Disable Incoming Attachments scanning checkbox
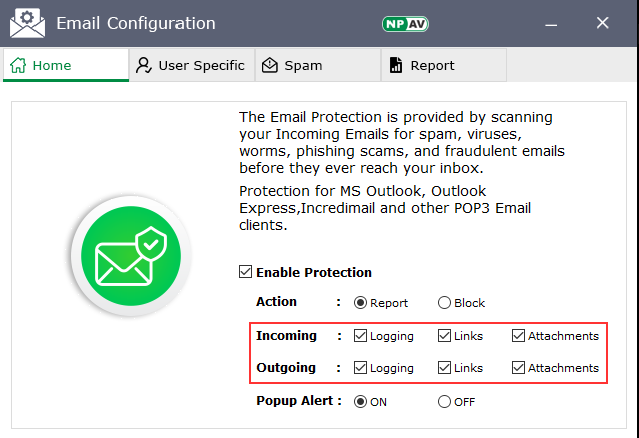 [x=518, y=336]
